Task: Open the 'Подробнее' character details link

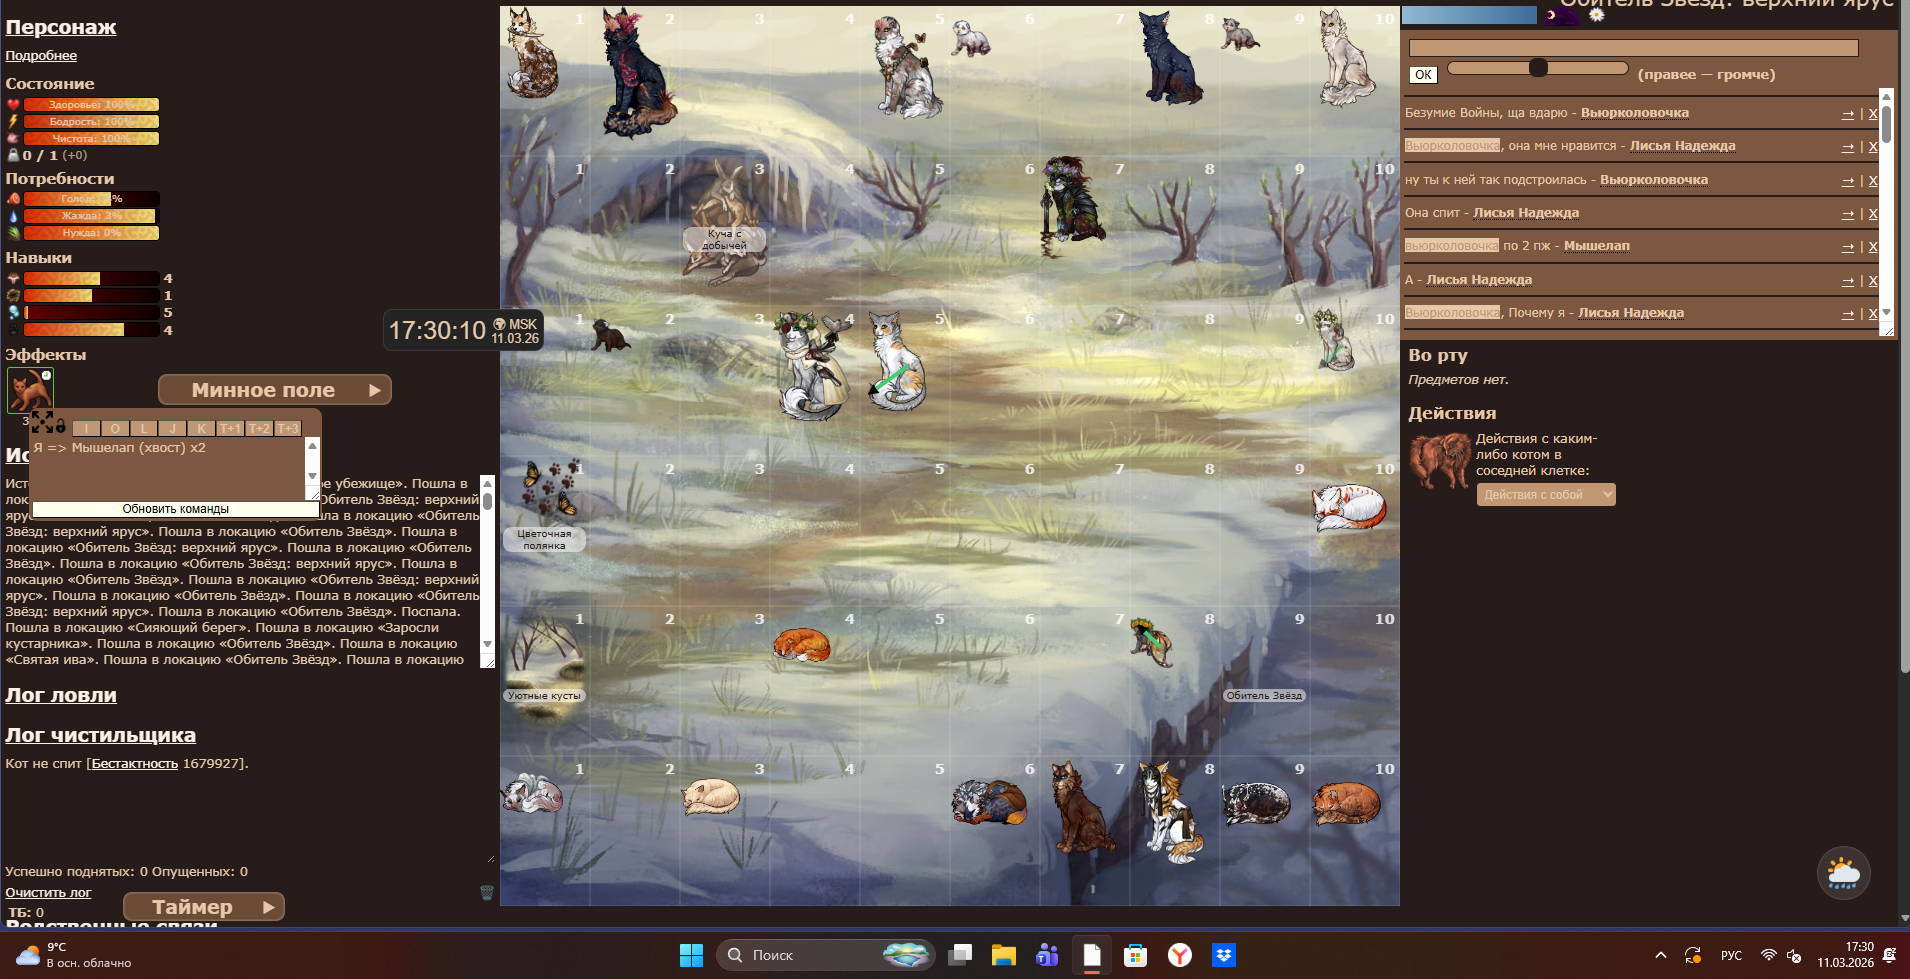Action: tap(41, 56)
